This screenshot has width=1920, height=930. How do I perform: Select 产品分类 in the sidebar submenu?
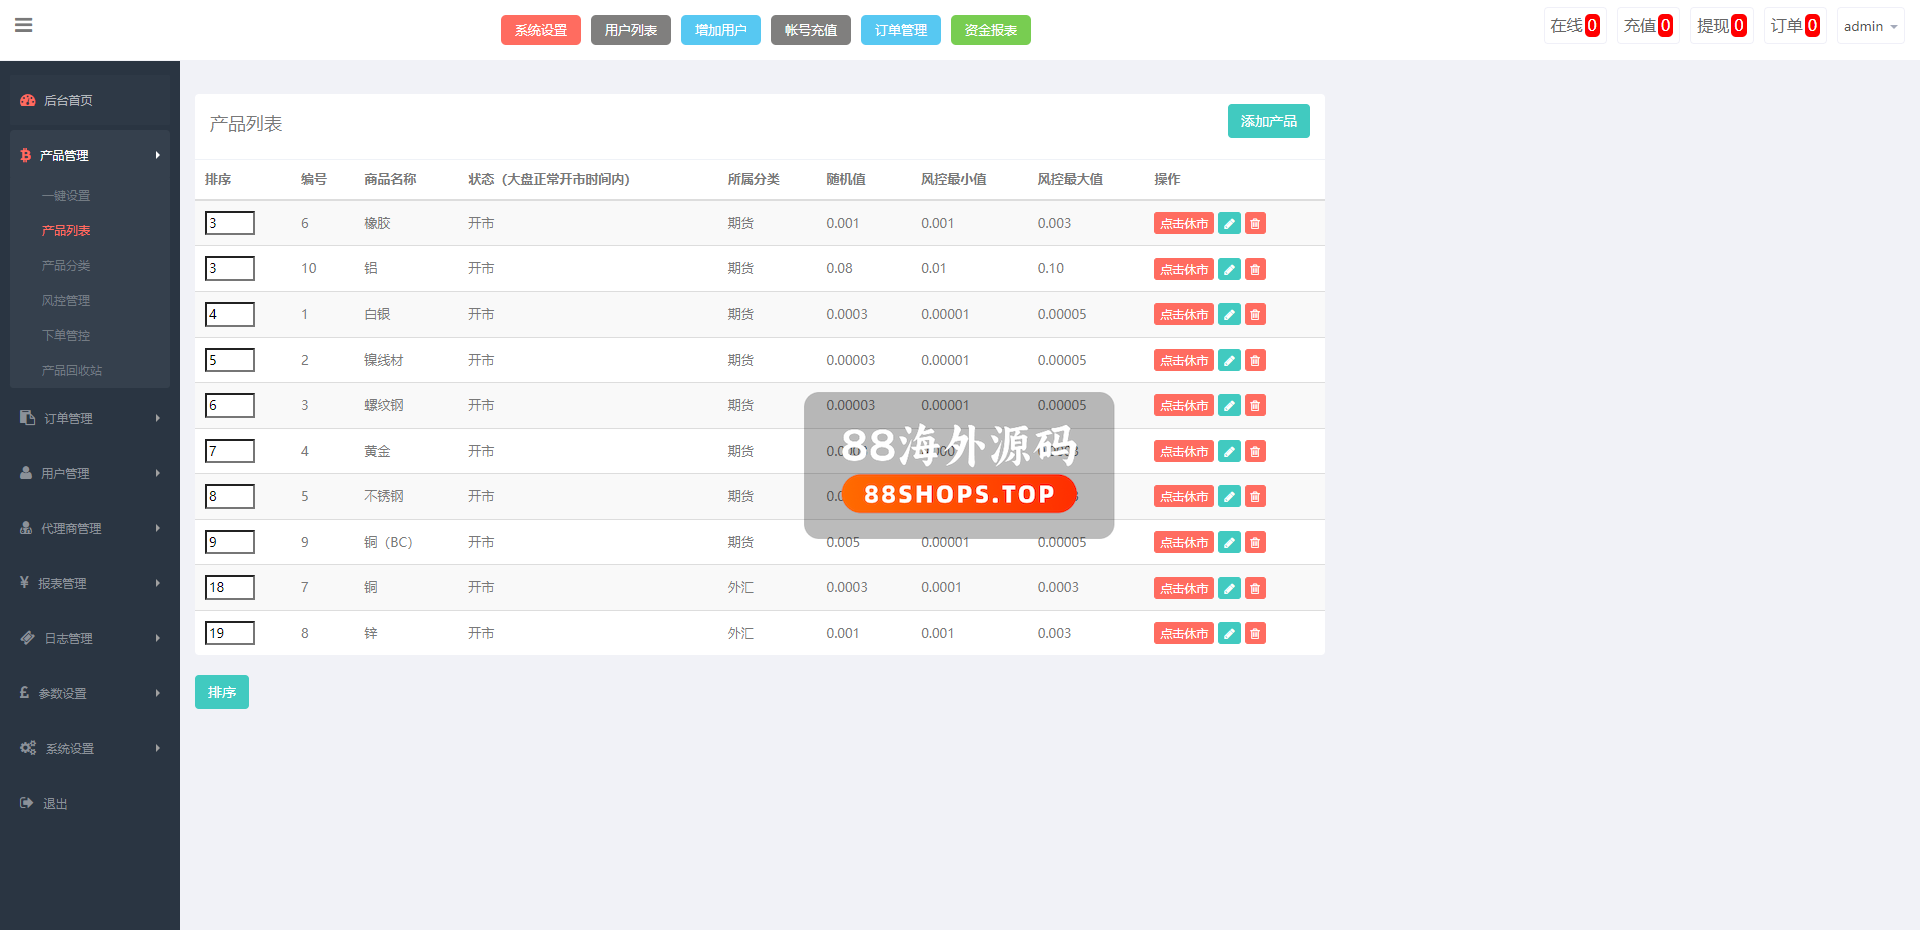[x=66, y=265]
